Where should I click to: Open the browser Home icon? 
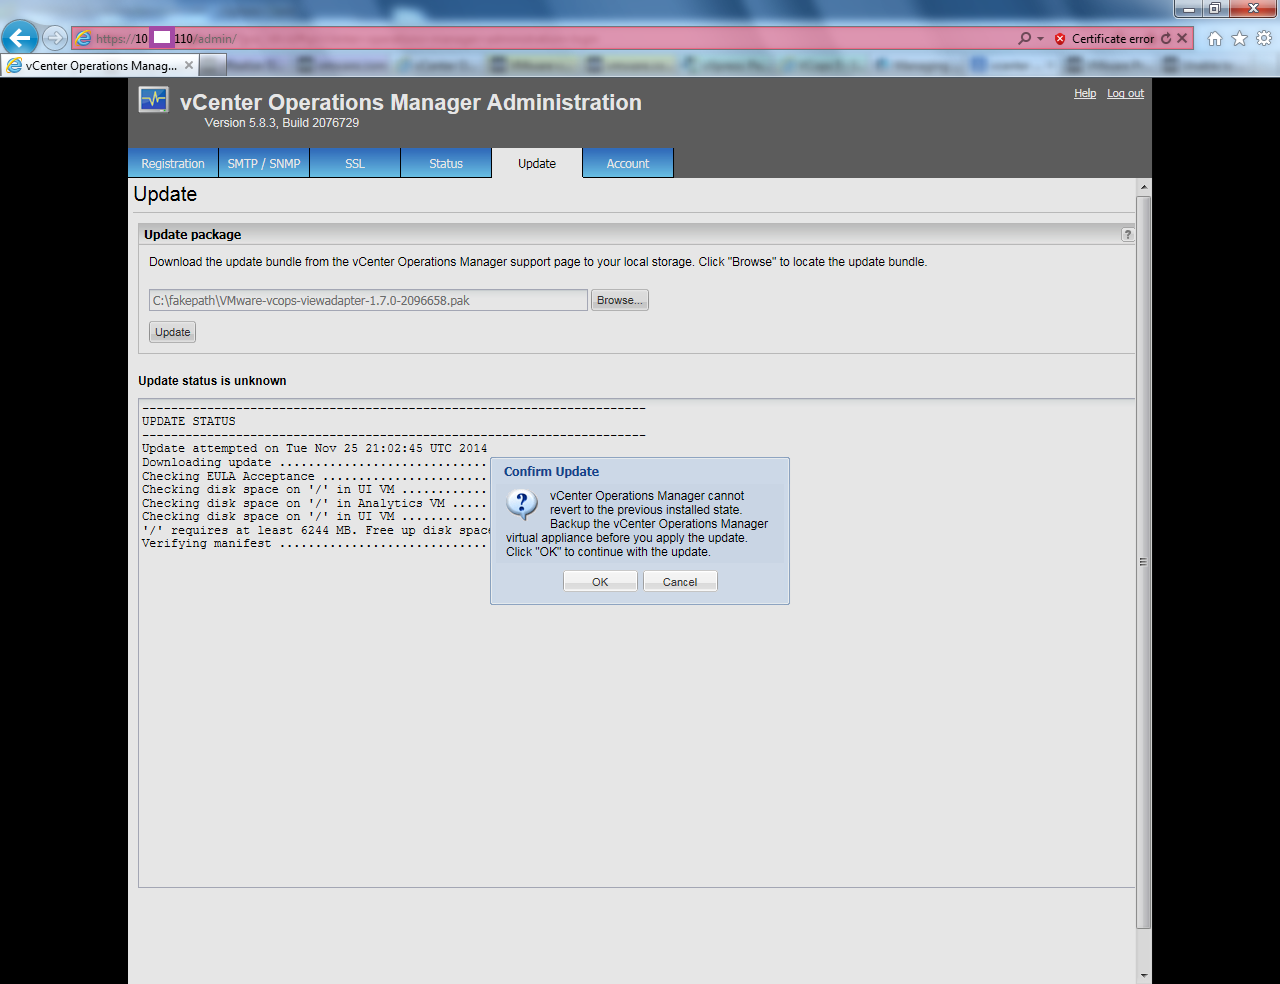[x=1215, y=38]
